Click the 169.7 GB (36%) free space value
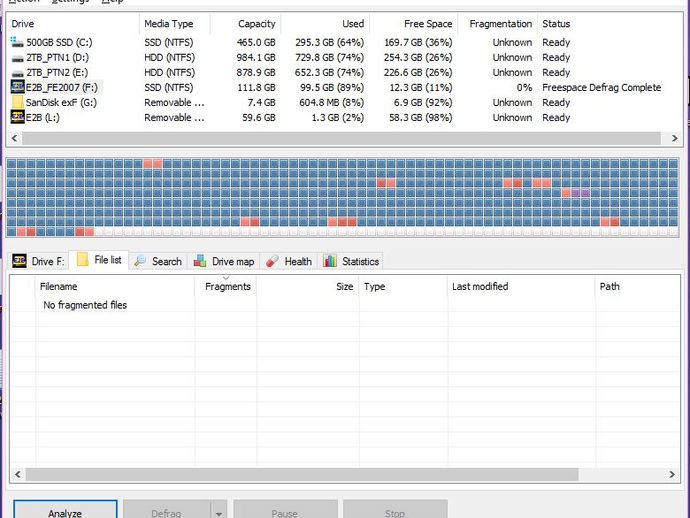The height and width of the screenshot is (518, 690). (418, 43)
